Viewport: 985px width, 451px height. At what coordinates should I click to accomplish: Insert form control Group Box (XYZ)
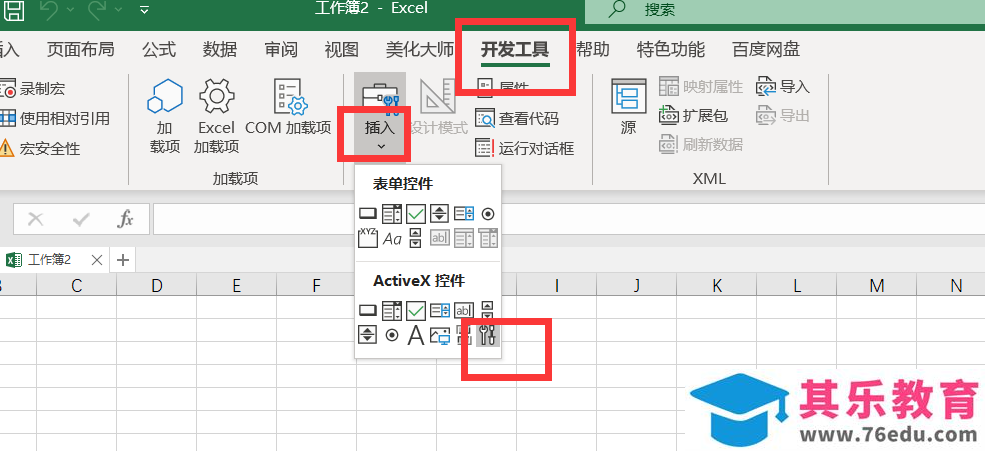[x=367, y=238]
